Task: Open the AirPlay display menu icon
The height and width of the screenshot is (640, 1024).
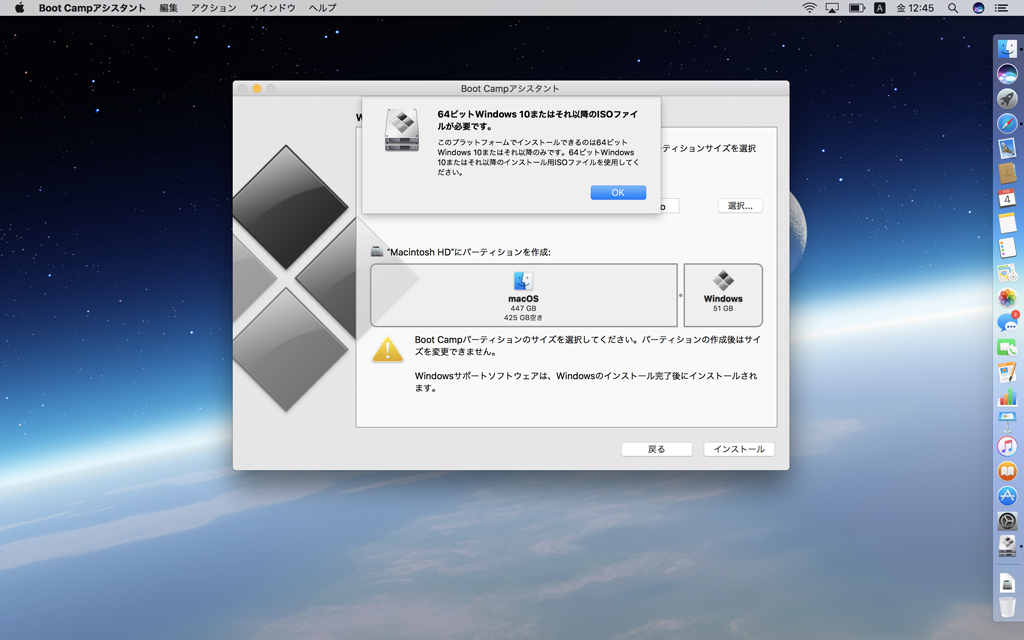Action: (x=832, y=8)
